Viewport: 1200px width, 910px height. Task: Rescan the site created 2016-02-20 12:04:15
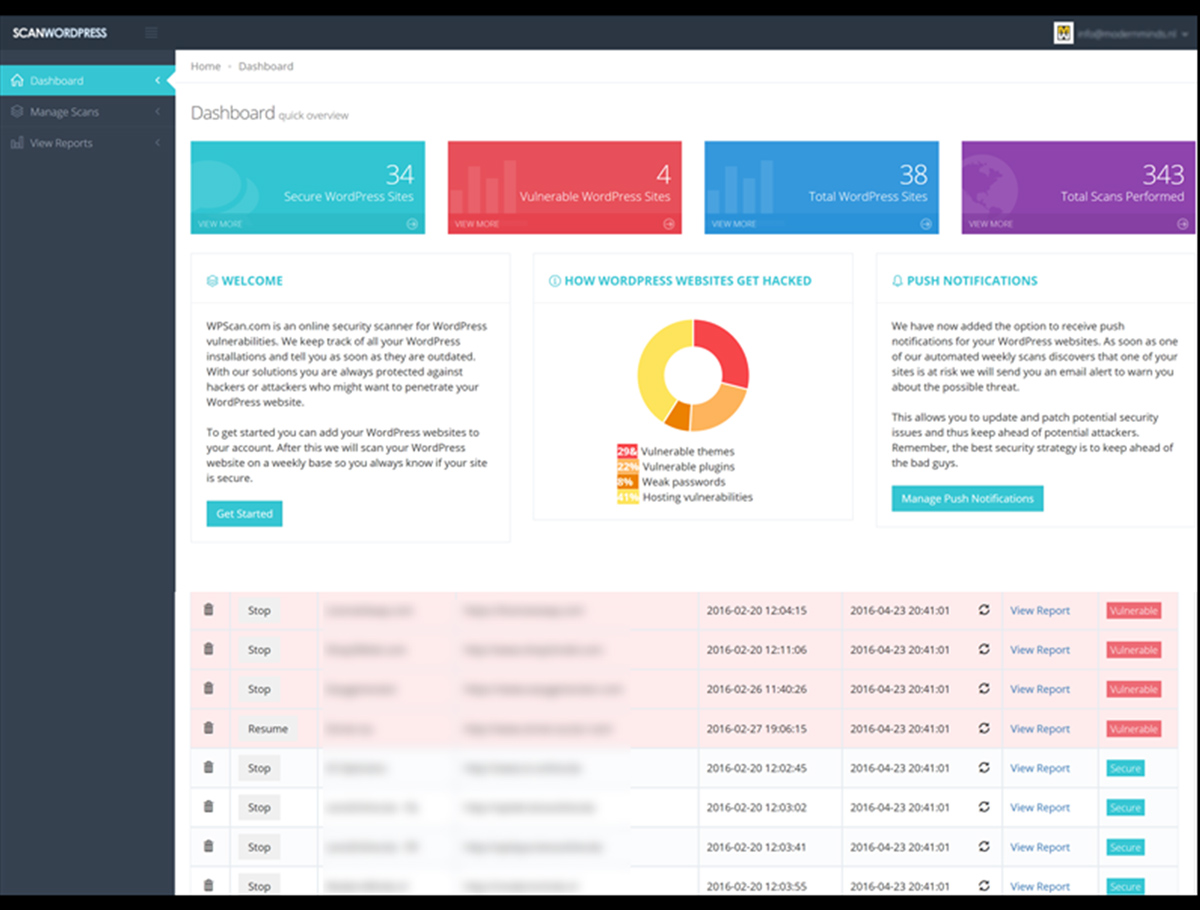click(984, 610)
